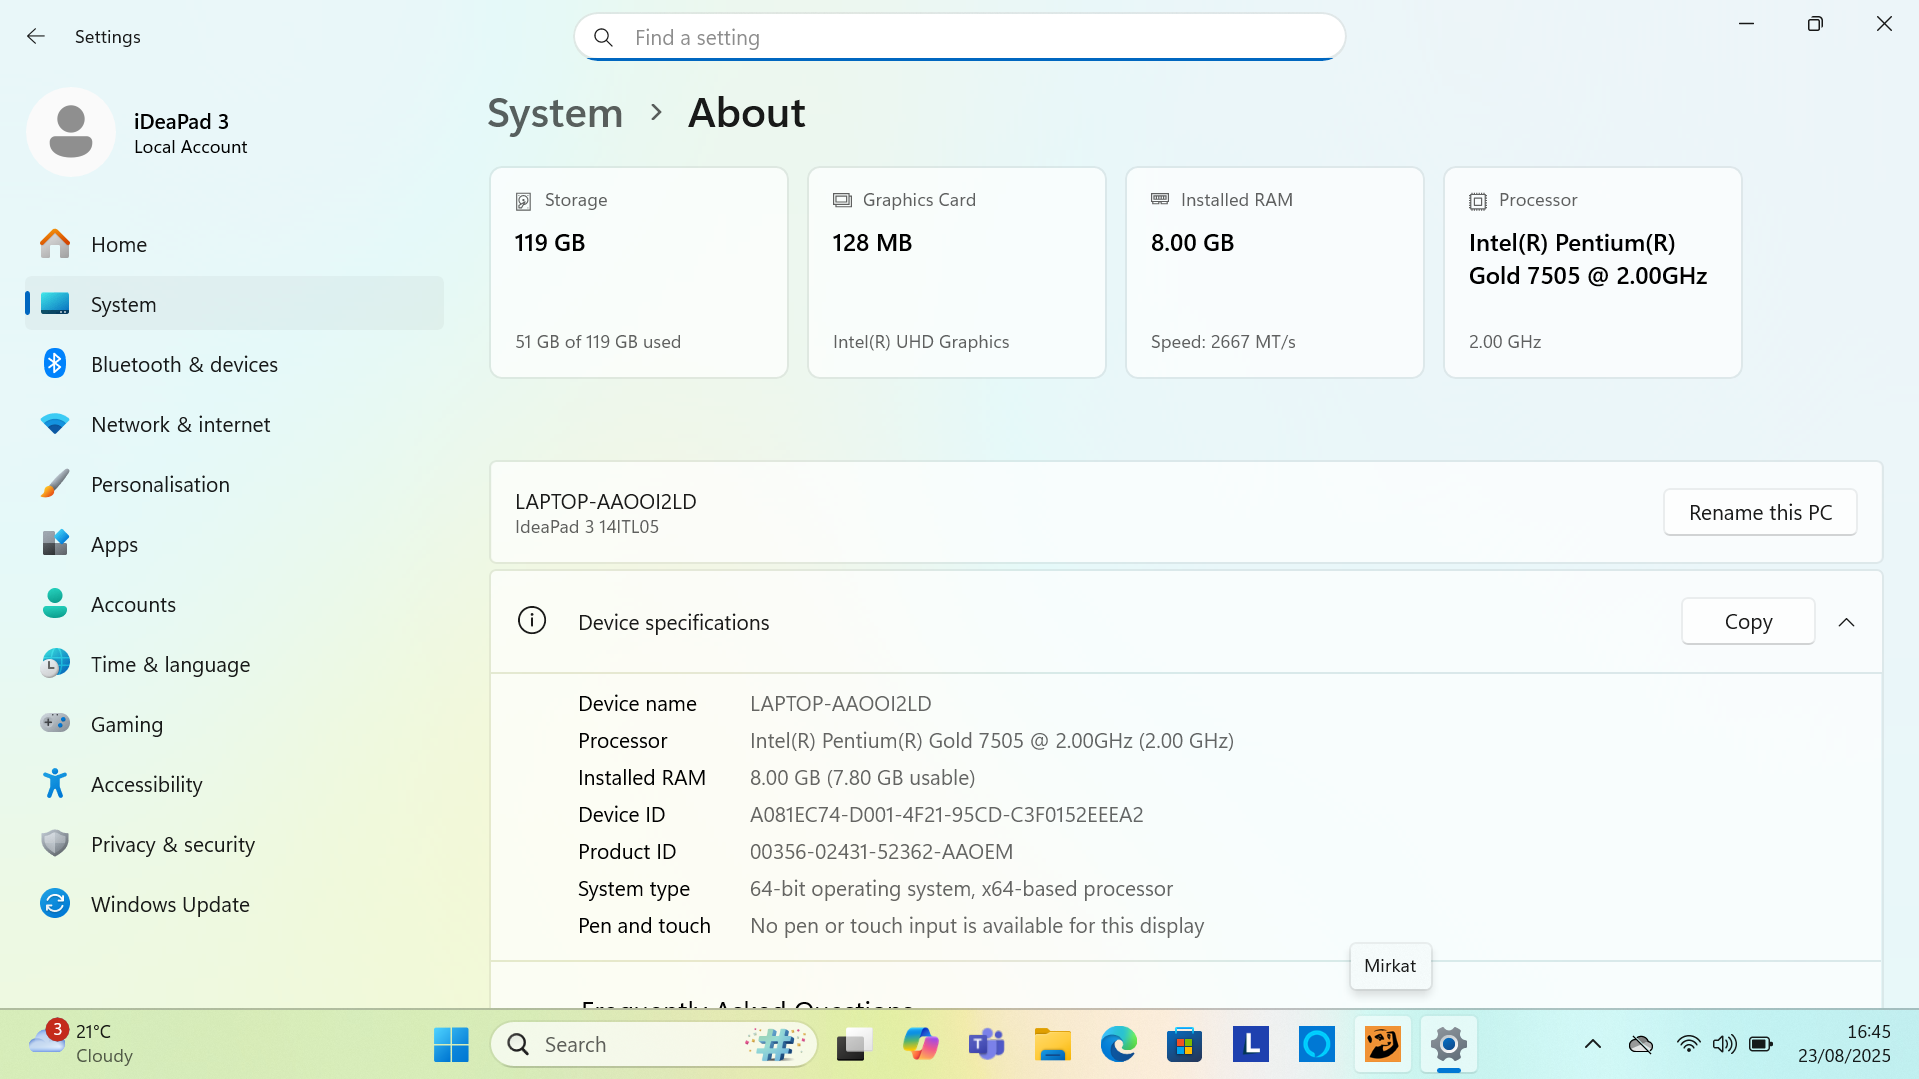Show hidden icons in system tray
Image resolution: width=1919 pixels, height=1079 pixels.
(1593, 1045)
